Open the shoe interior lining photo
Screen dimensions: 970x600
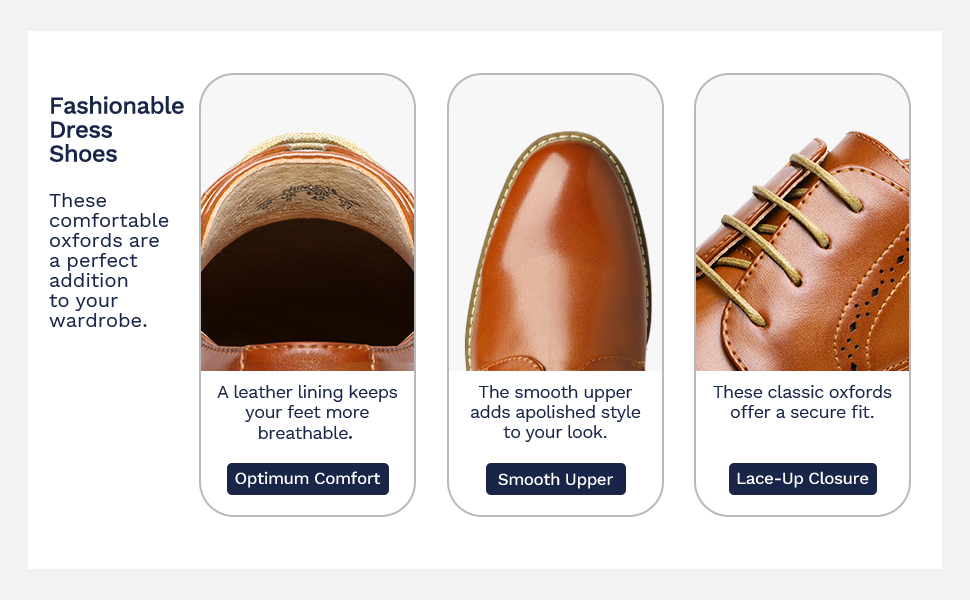307,230
